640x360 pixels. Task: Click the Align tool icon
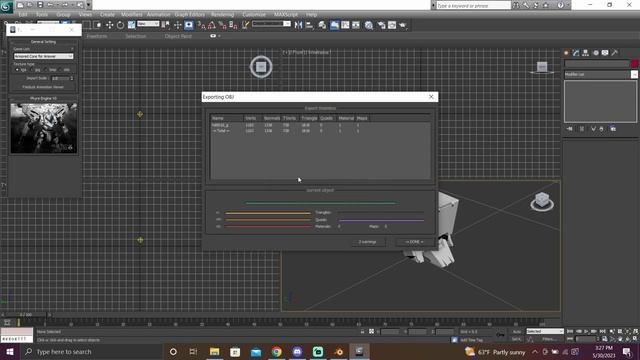pyautogui.click(x=309, y=25)
